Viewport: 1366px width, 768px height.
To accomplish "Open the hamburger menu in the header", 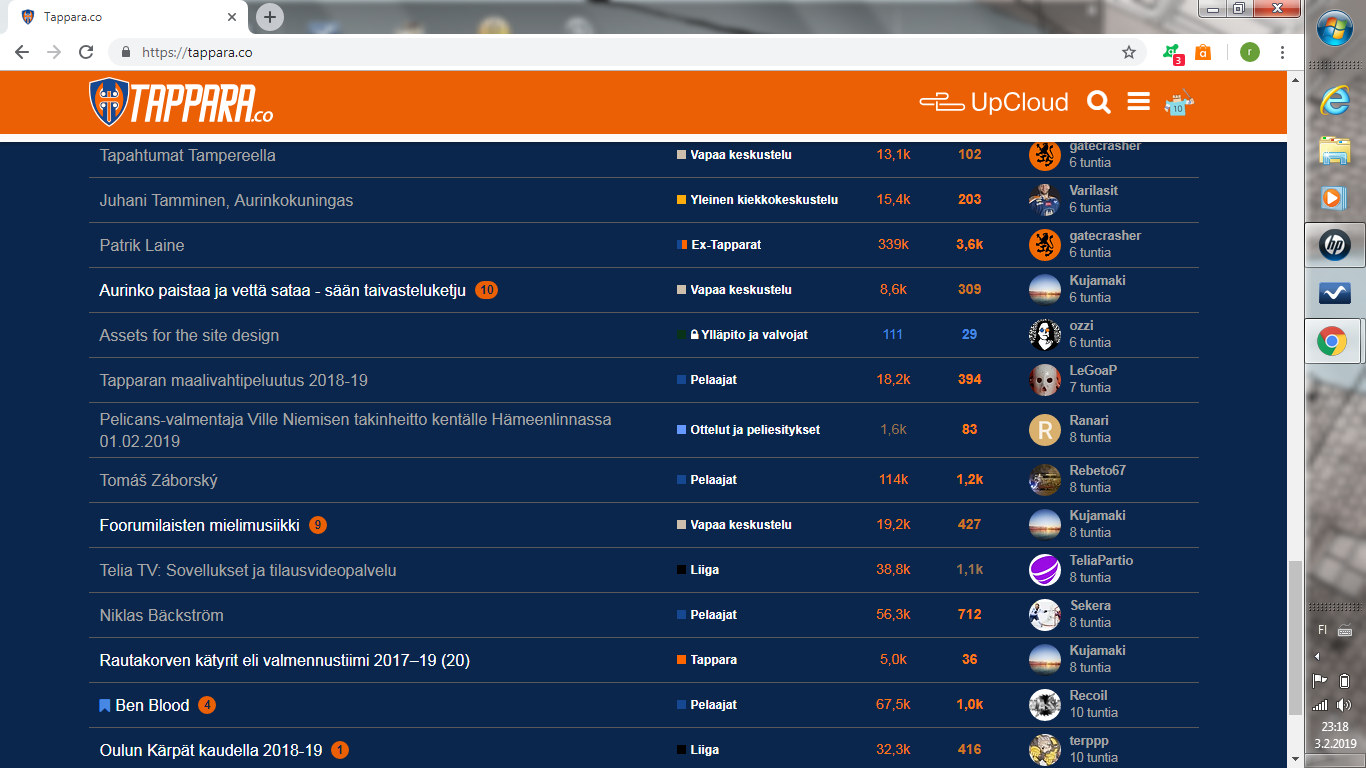I will click(1138, 102).
